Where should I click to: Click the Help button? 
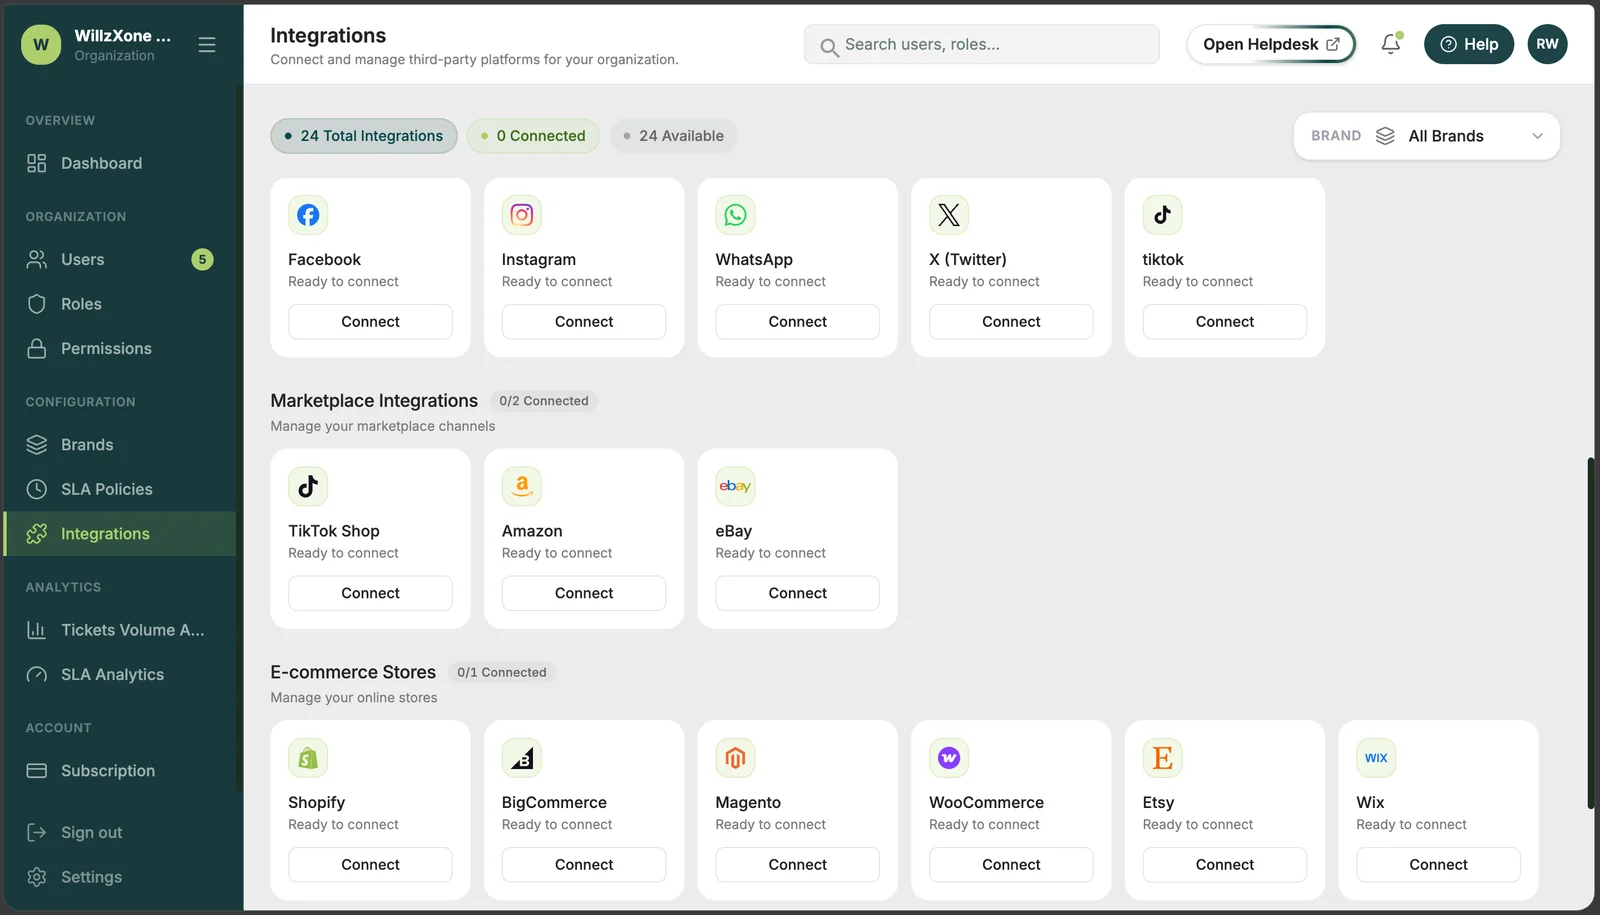tap(1468, 44)
